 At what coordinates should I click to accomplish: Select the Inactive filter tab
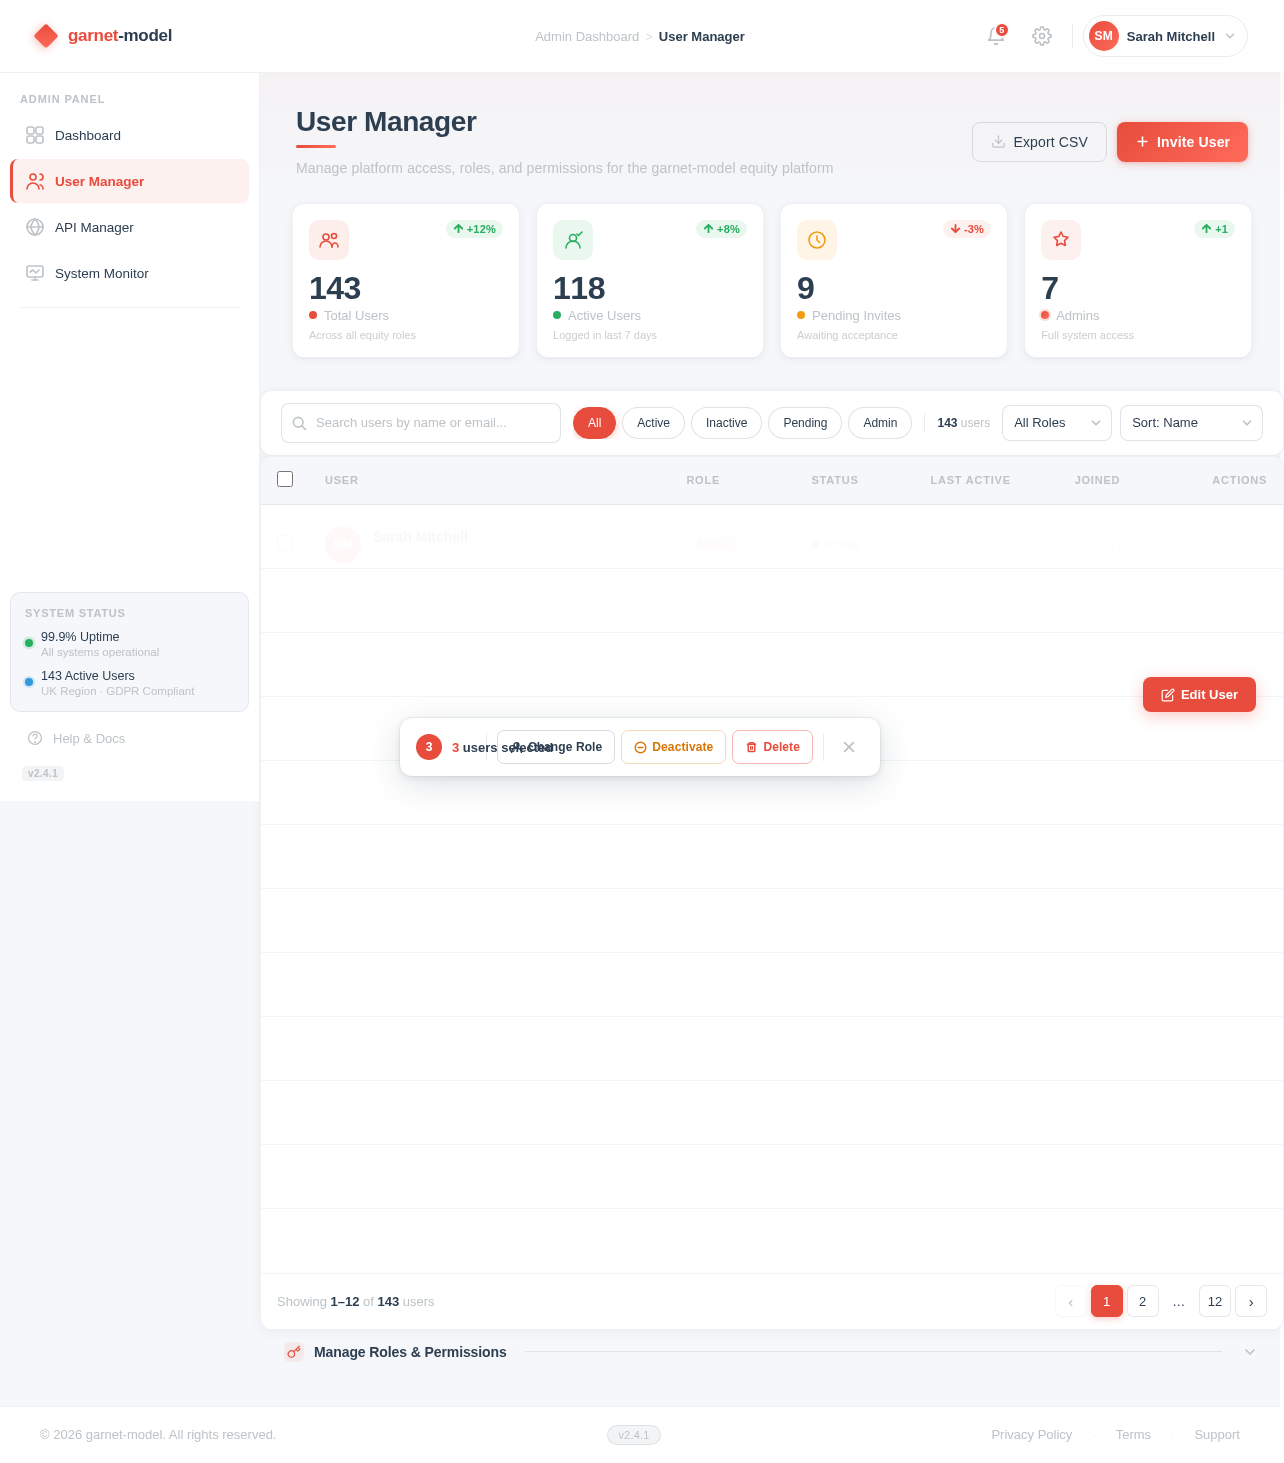click(x=726, y=423)
